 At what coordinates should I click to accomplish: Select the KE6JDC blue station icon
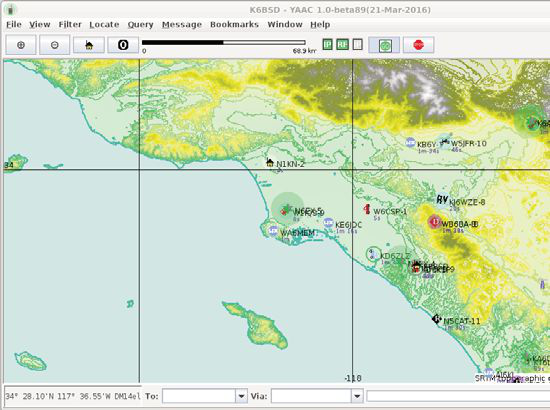coord(328,222)
